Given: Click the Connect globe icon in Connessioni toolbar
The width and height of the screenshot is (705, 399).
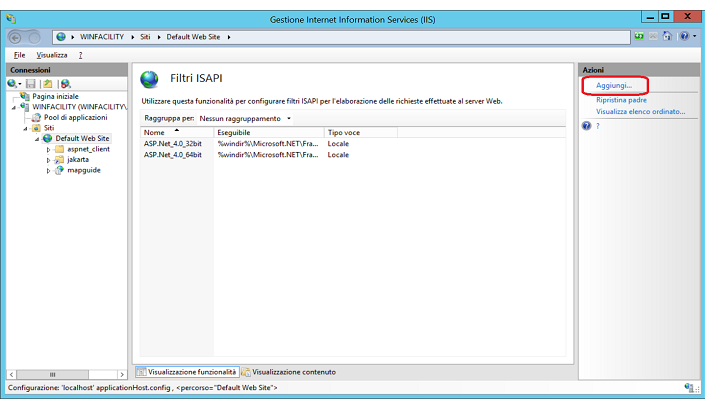Looking at the screenshot, I should tap(12, 84).
